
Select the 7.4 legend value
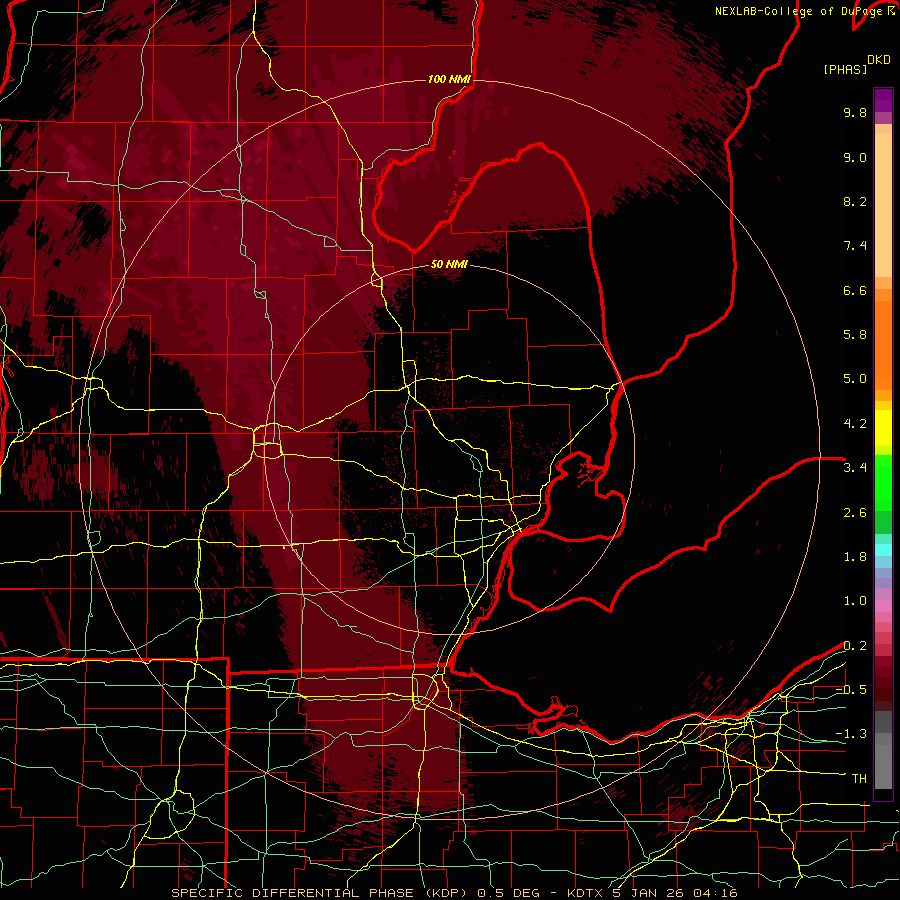[x=855, y=246]
